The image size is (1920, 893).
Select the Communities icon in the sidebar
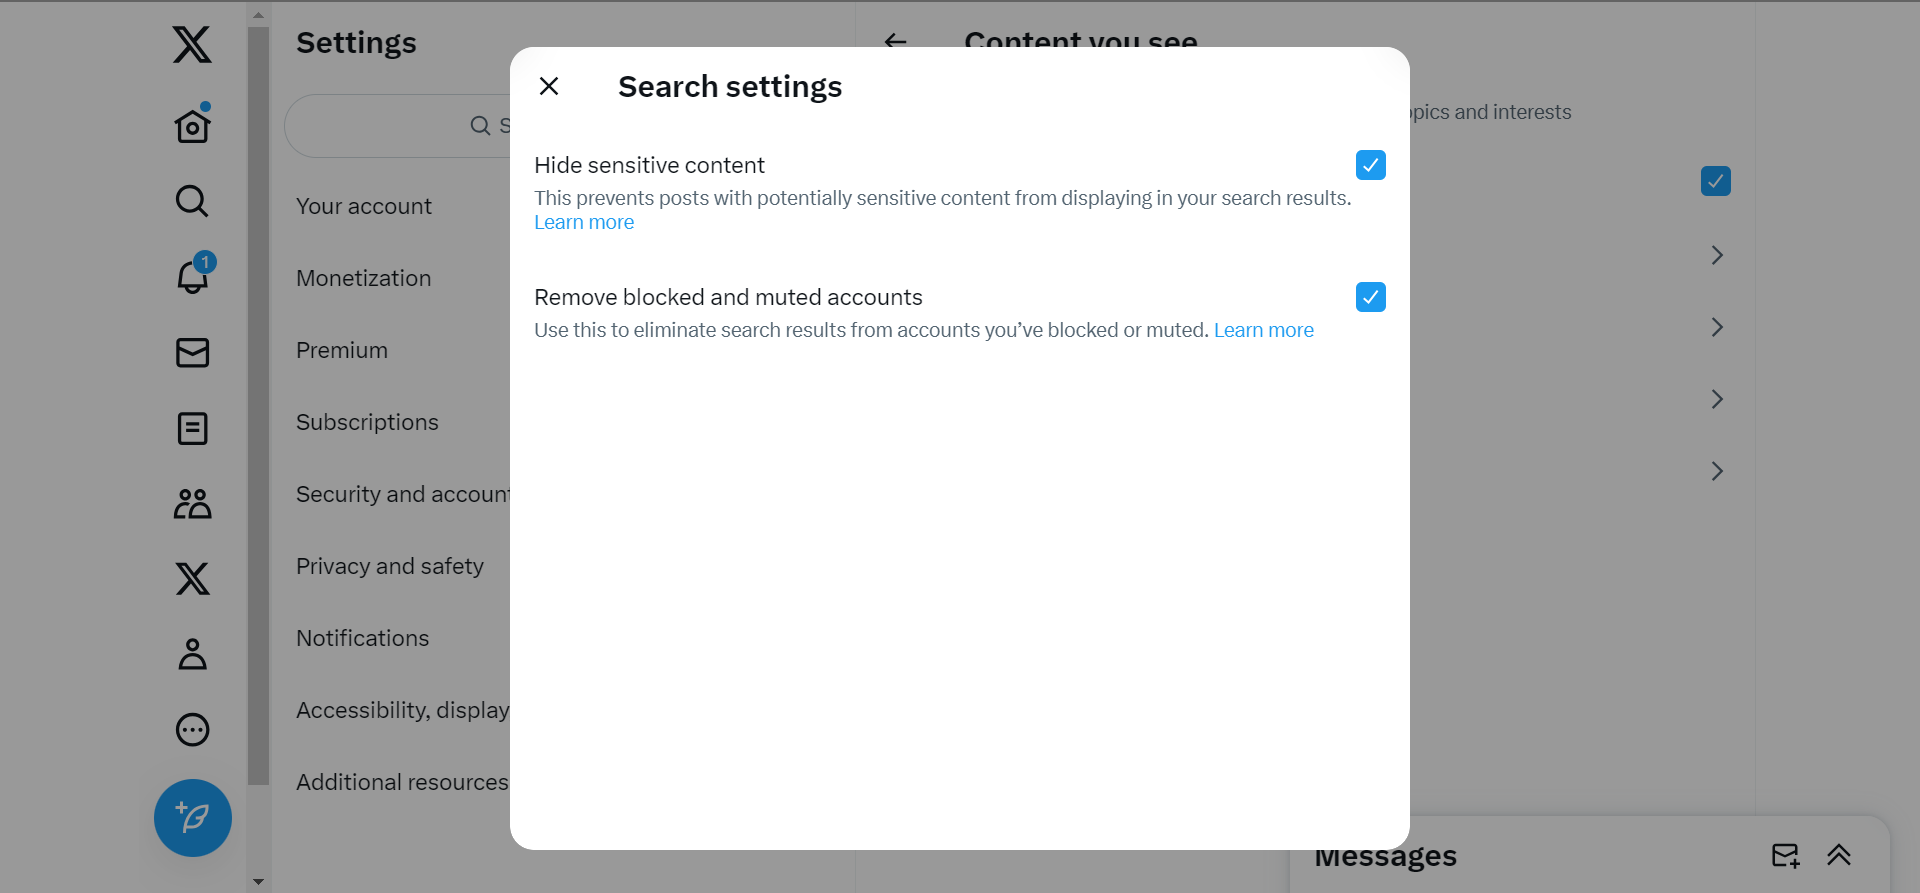[192, 503]
